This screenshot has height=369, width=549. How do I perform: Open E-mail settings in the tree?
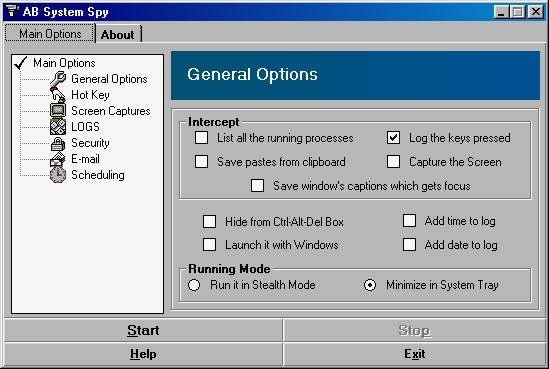[x=85, y=159]
